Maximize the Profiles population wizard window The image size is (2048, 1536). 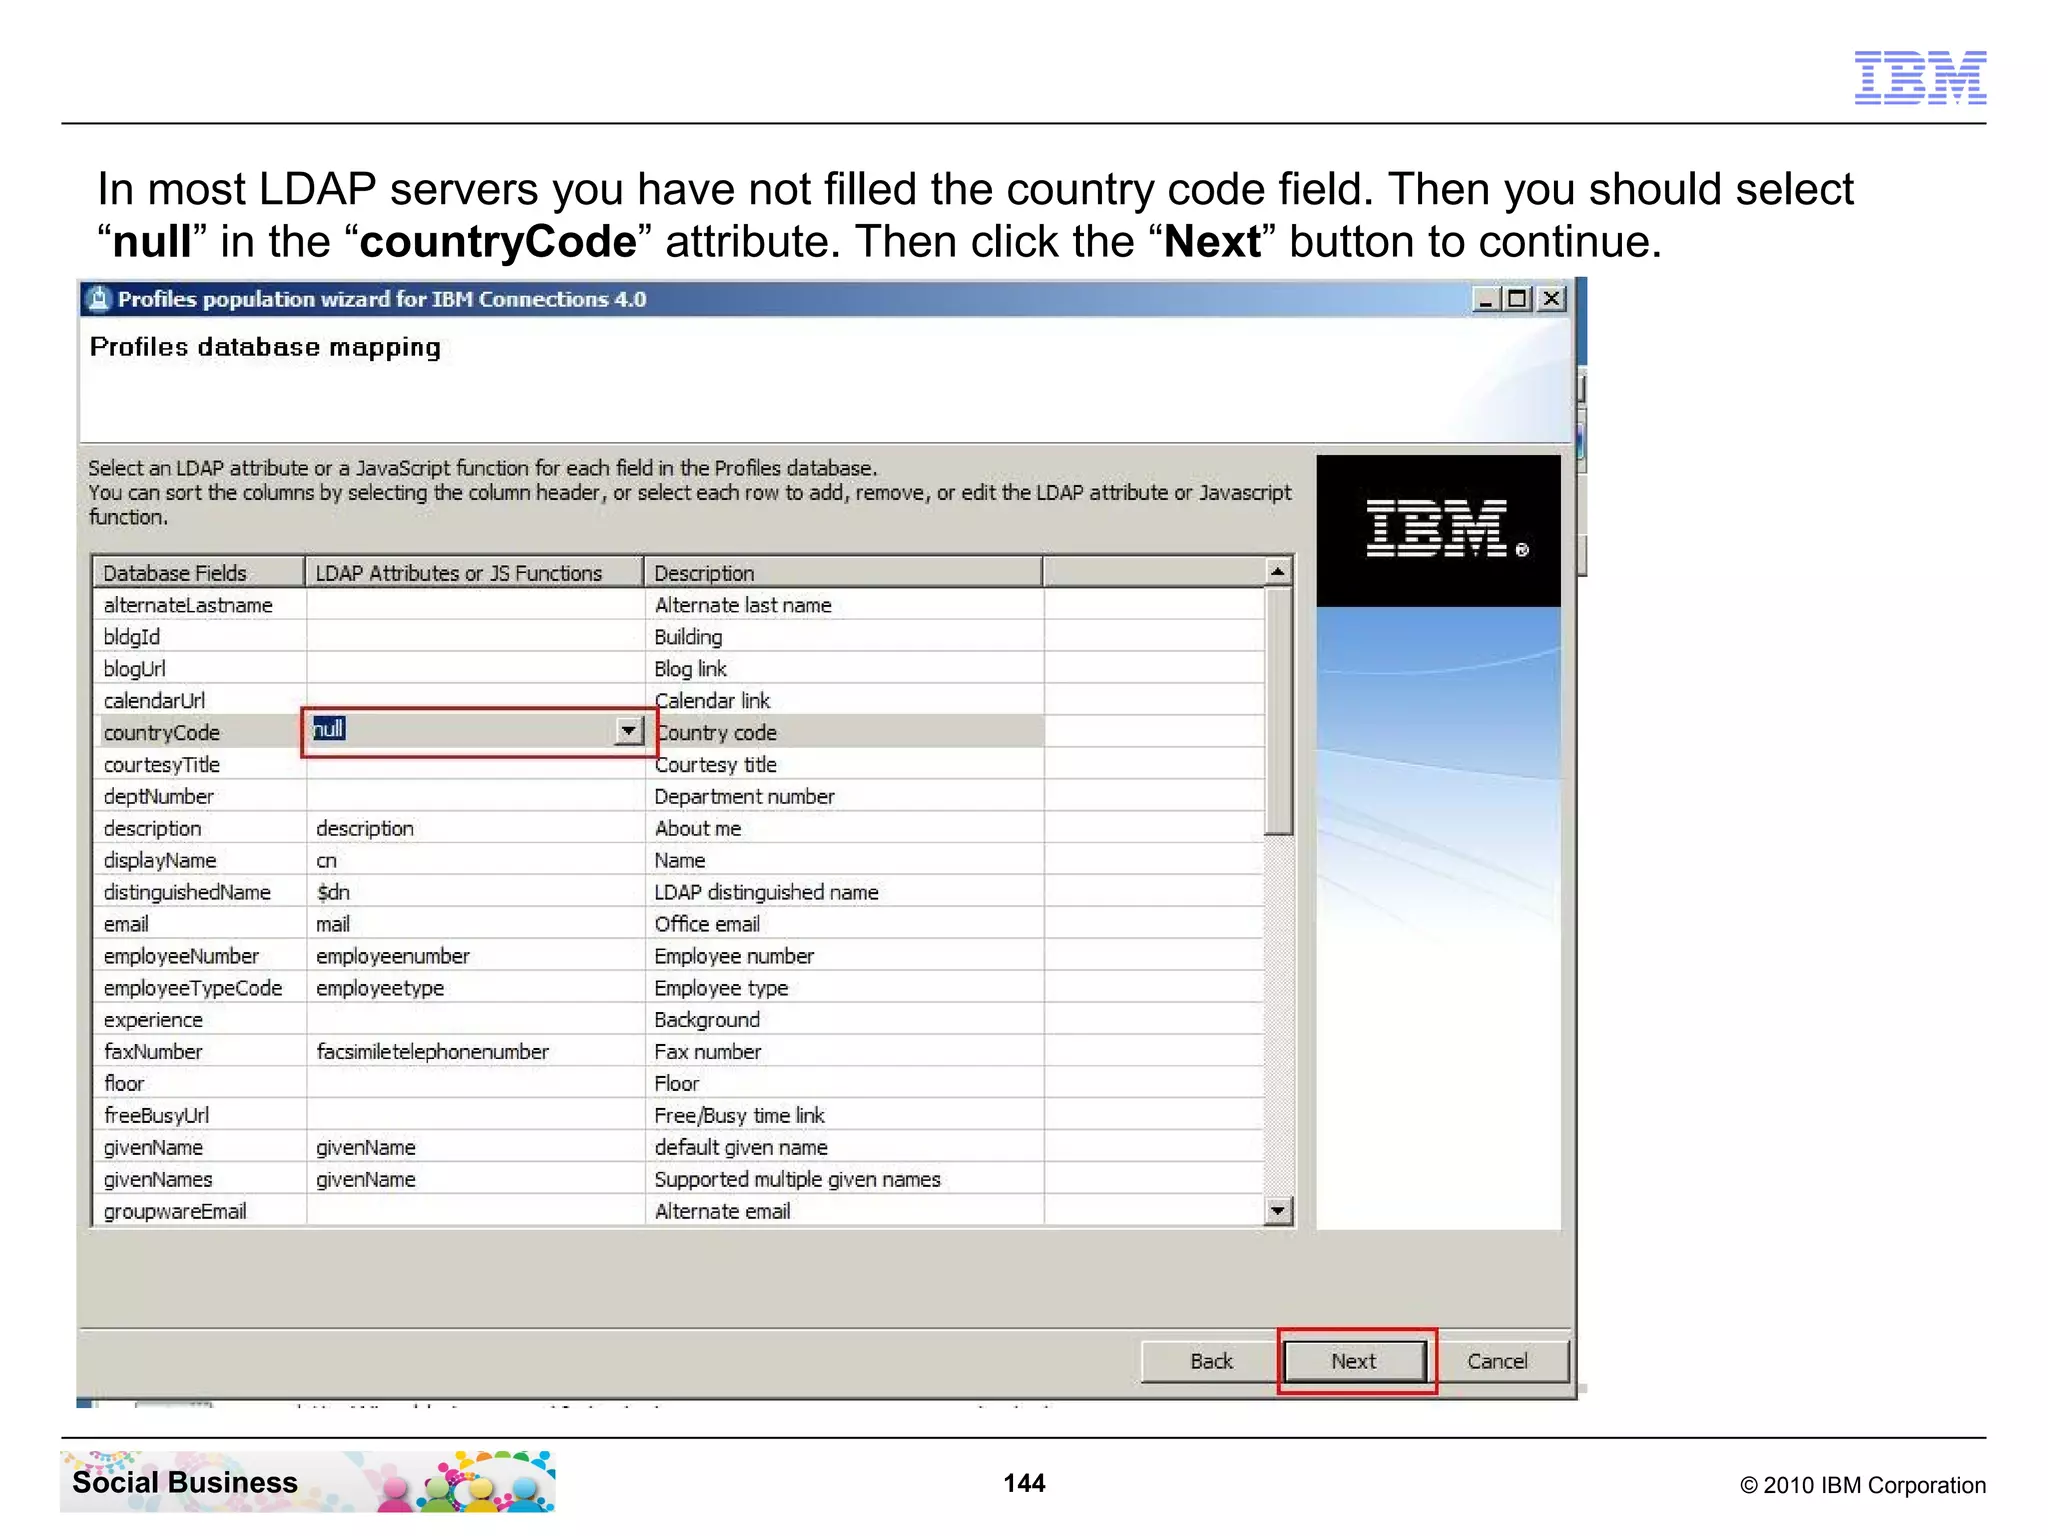coord(1518,299)
